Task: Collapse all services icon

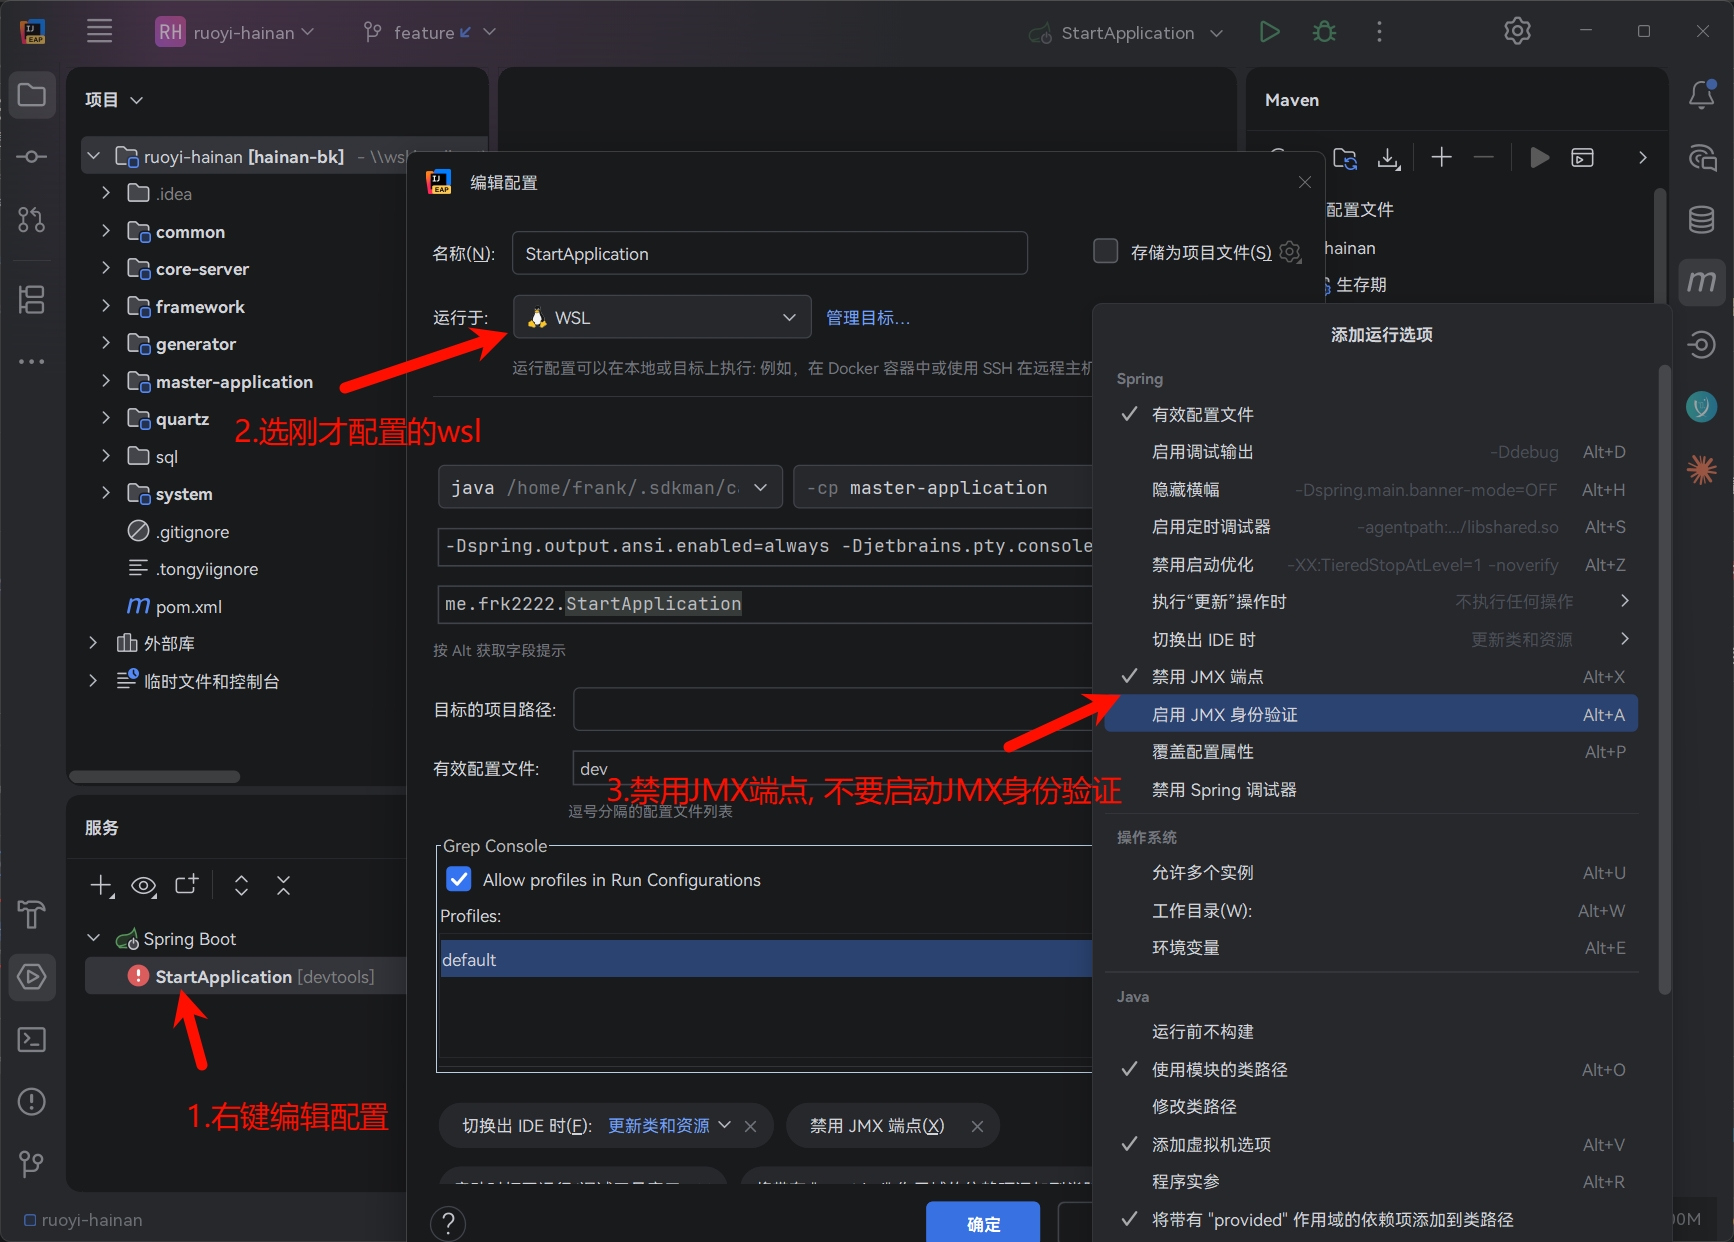Action: (283, 886)
